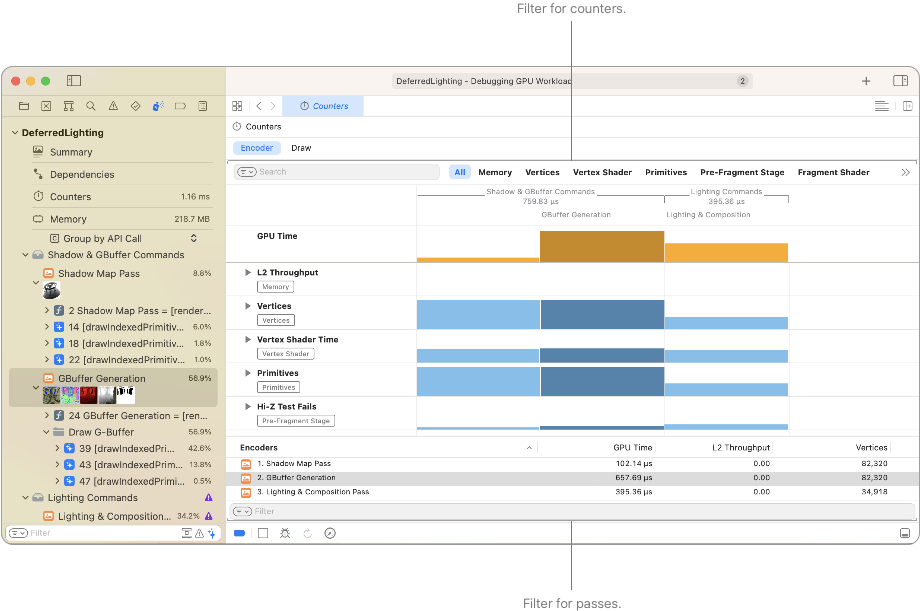Expand the L2 Throughput counter row
920x611 pixels.
click(248, 272)
